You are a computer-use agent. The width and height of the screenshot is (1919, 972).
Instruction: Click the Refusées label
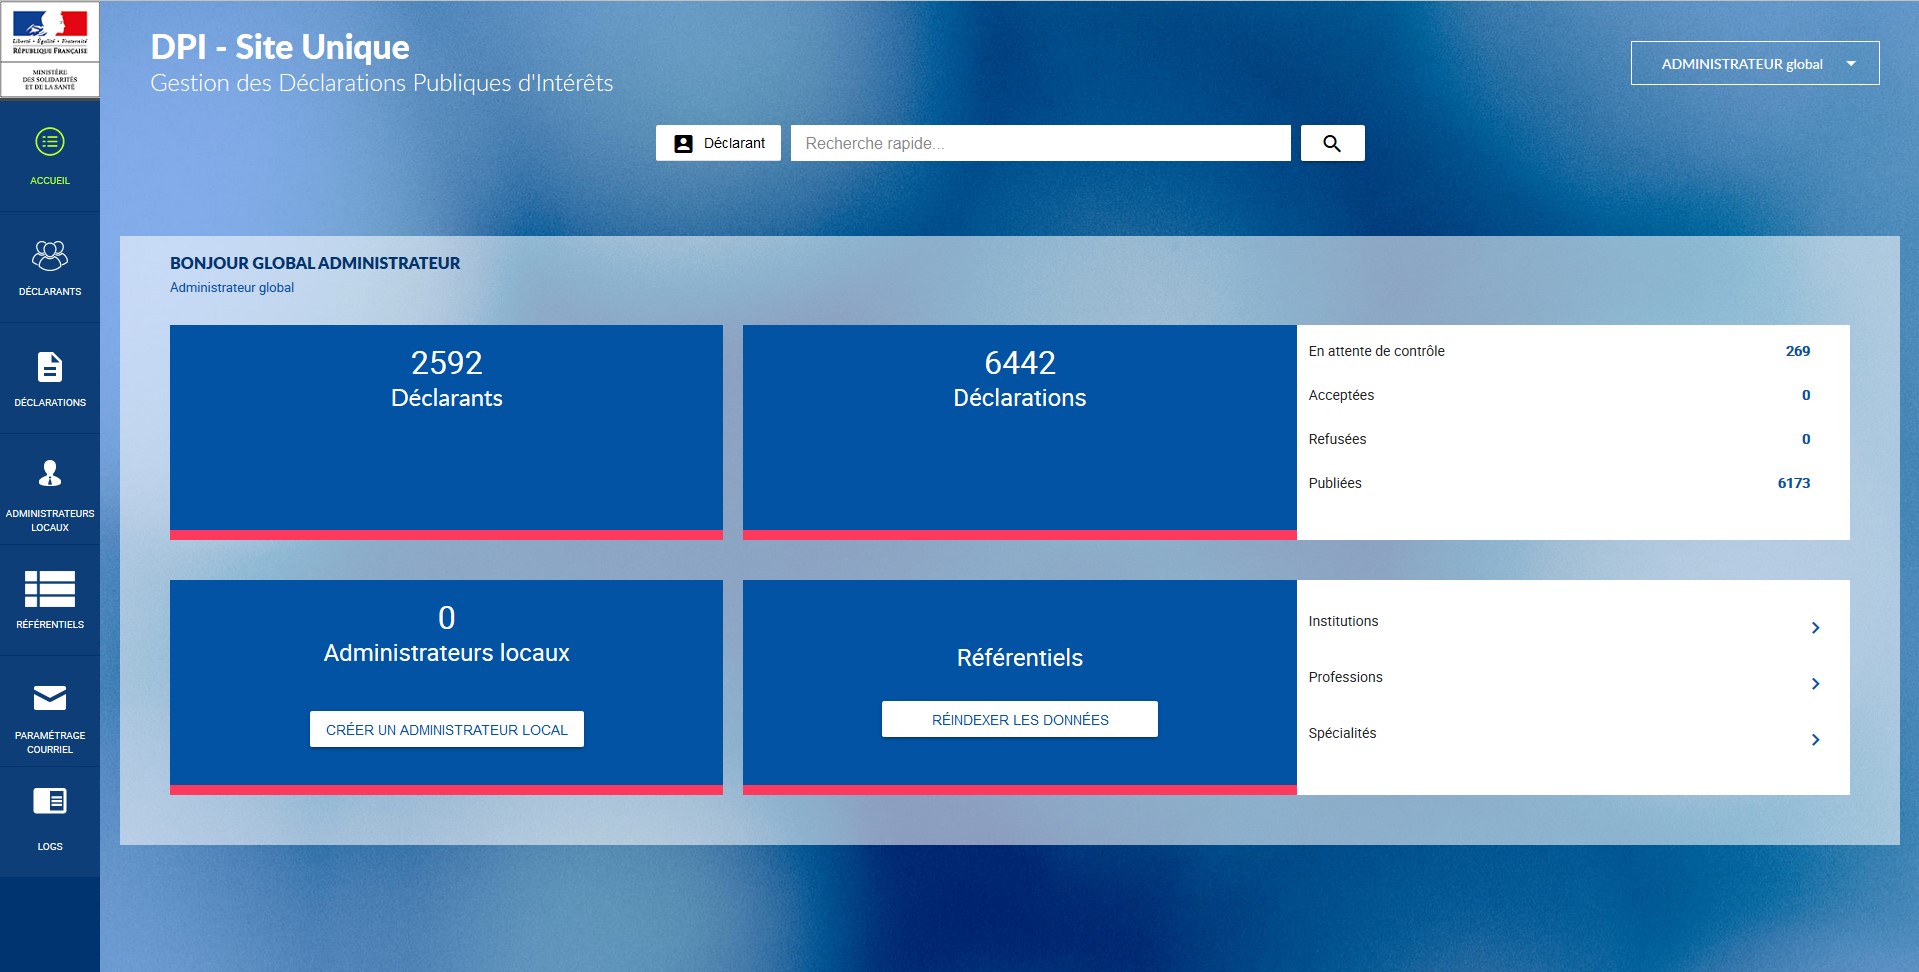click(x=1337, y=439)
